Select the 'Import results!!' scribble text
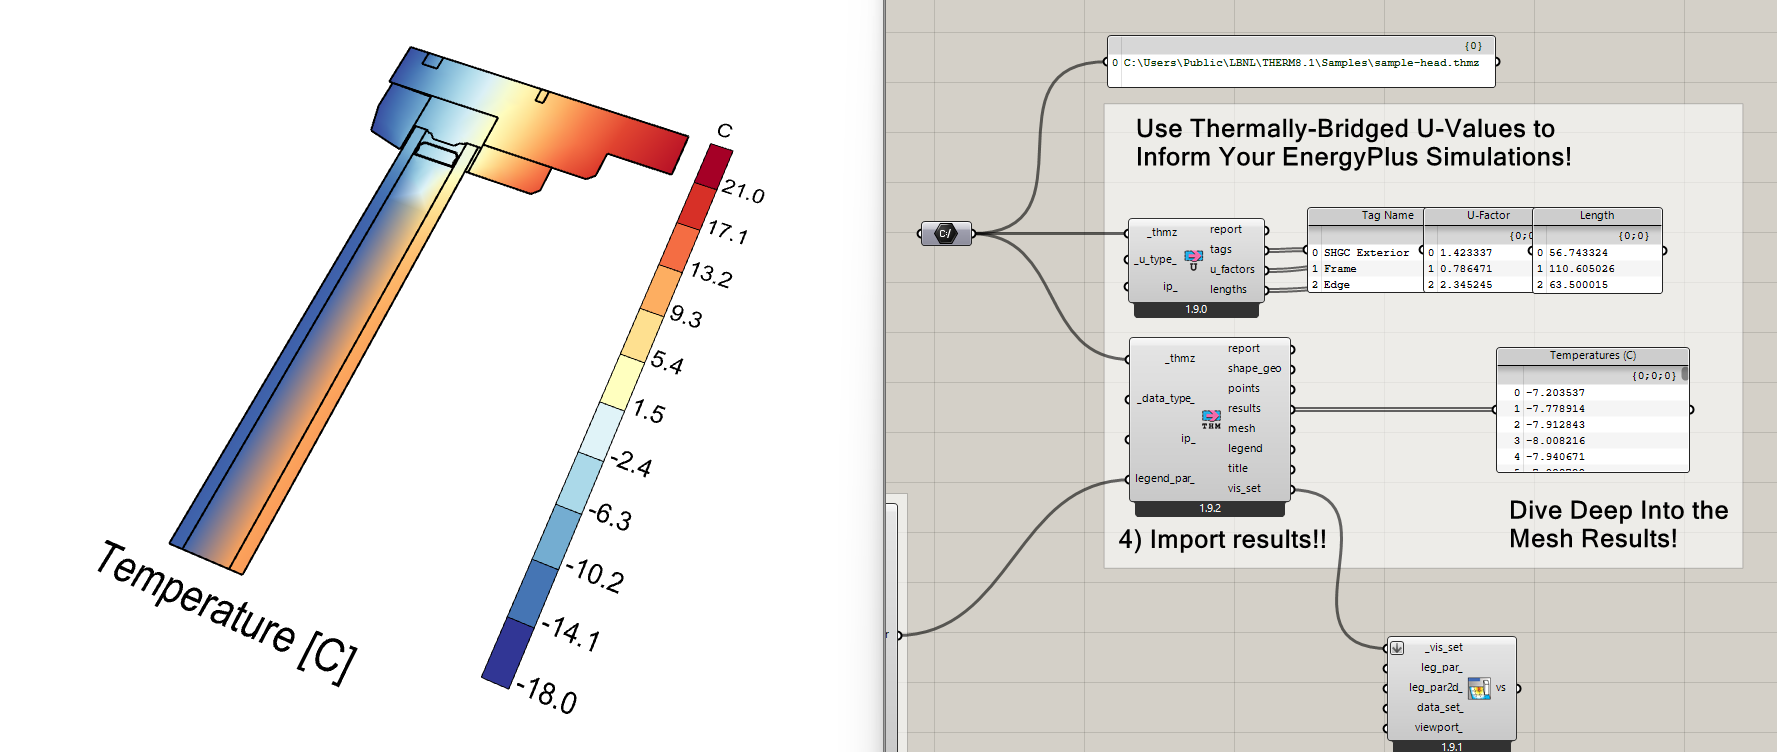Image resolution: width=1777 pixels, height=752 pixels. [x=1222, y=540]
